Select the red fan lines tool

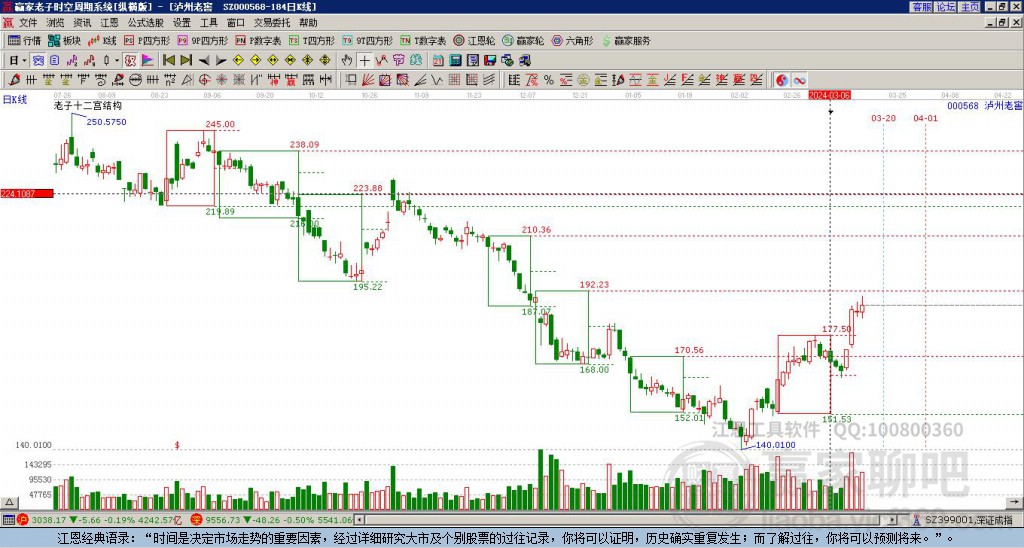pyautogui.click(x=368, y=80)
